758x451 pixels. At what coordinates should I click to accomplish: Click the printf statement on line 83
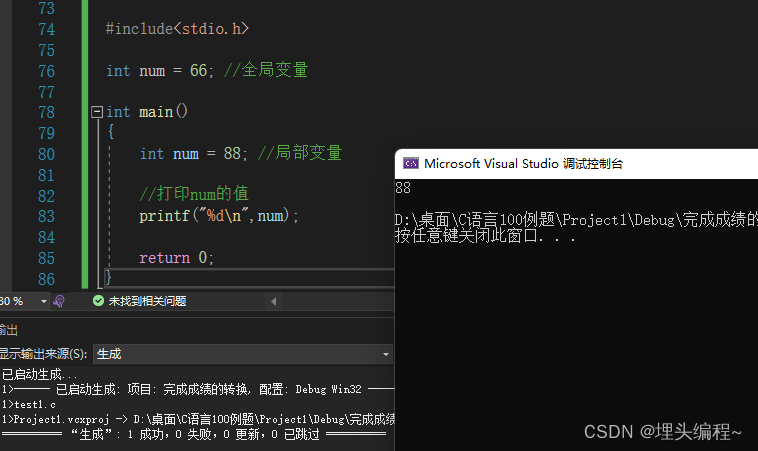(219, 216)
